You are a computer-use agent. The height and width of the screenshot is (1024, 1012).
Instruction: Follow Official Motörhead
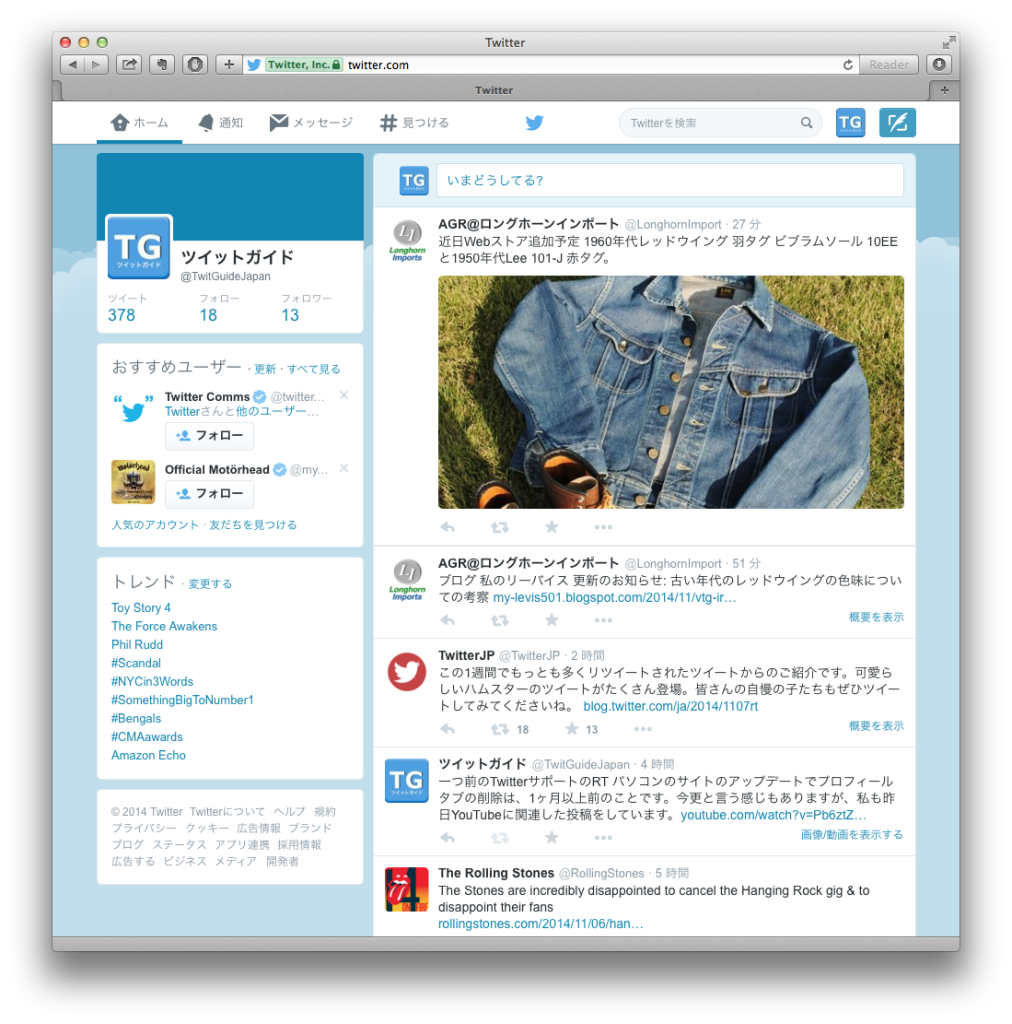(x=209, y=494)
